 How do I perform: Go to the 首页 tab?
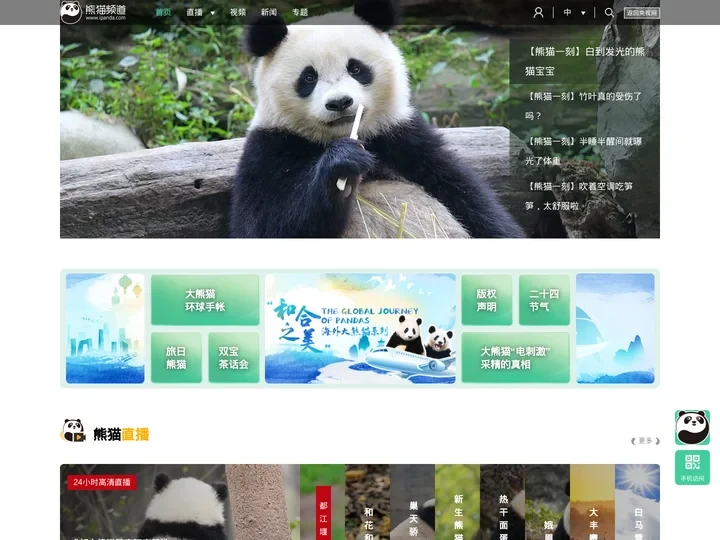(163, 12)
